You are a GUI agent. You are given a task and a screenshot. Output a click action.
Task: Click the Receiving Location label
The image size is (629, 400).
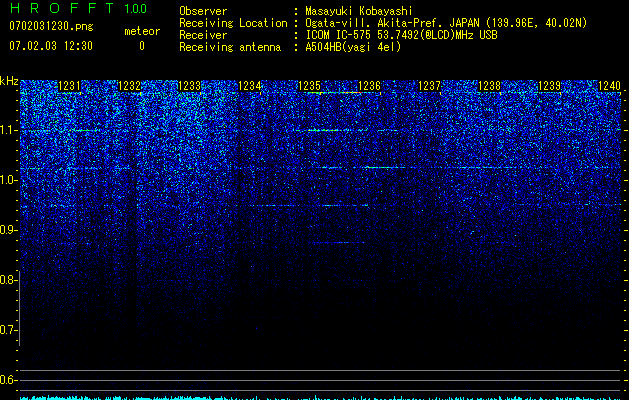coord(233,23)
